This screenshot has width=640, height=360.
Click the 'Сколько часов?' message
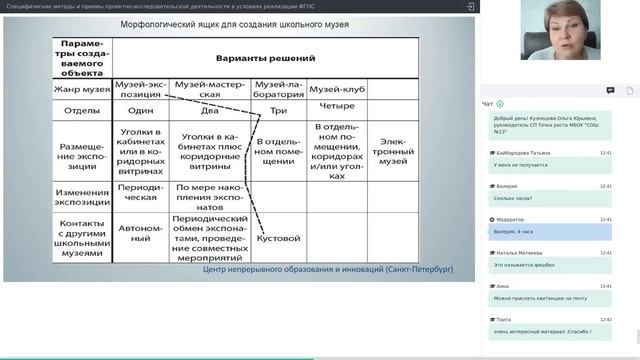[550, 199]
